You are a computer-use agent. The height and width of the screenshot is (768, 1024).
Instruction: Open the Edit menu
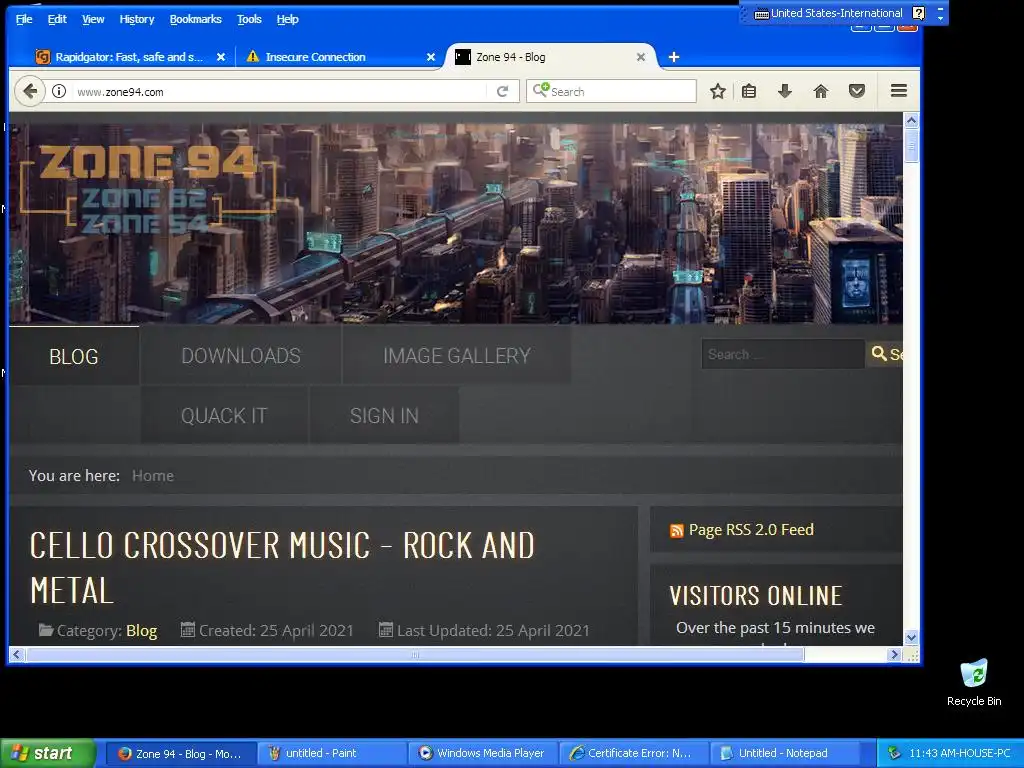tap(57, 19)
